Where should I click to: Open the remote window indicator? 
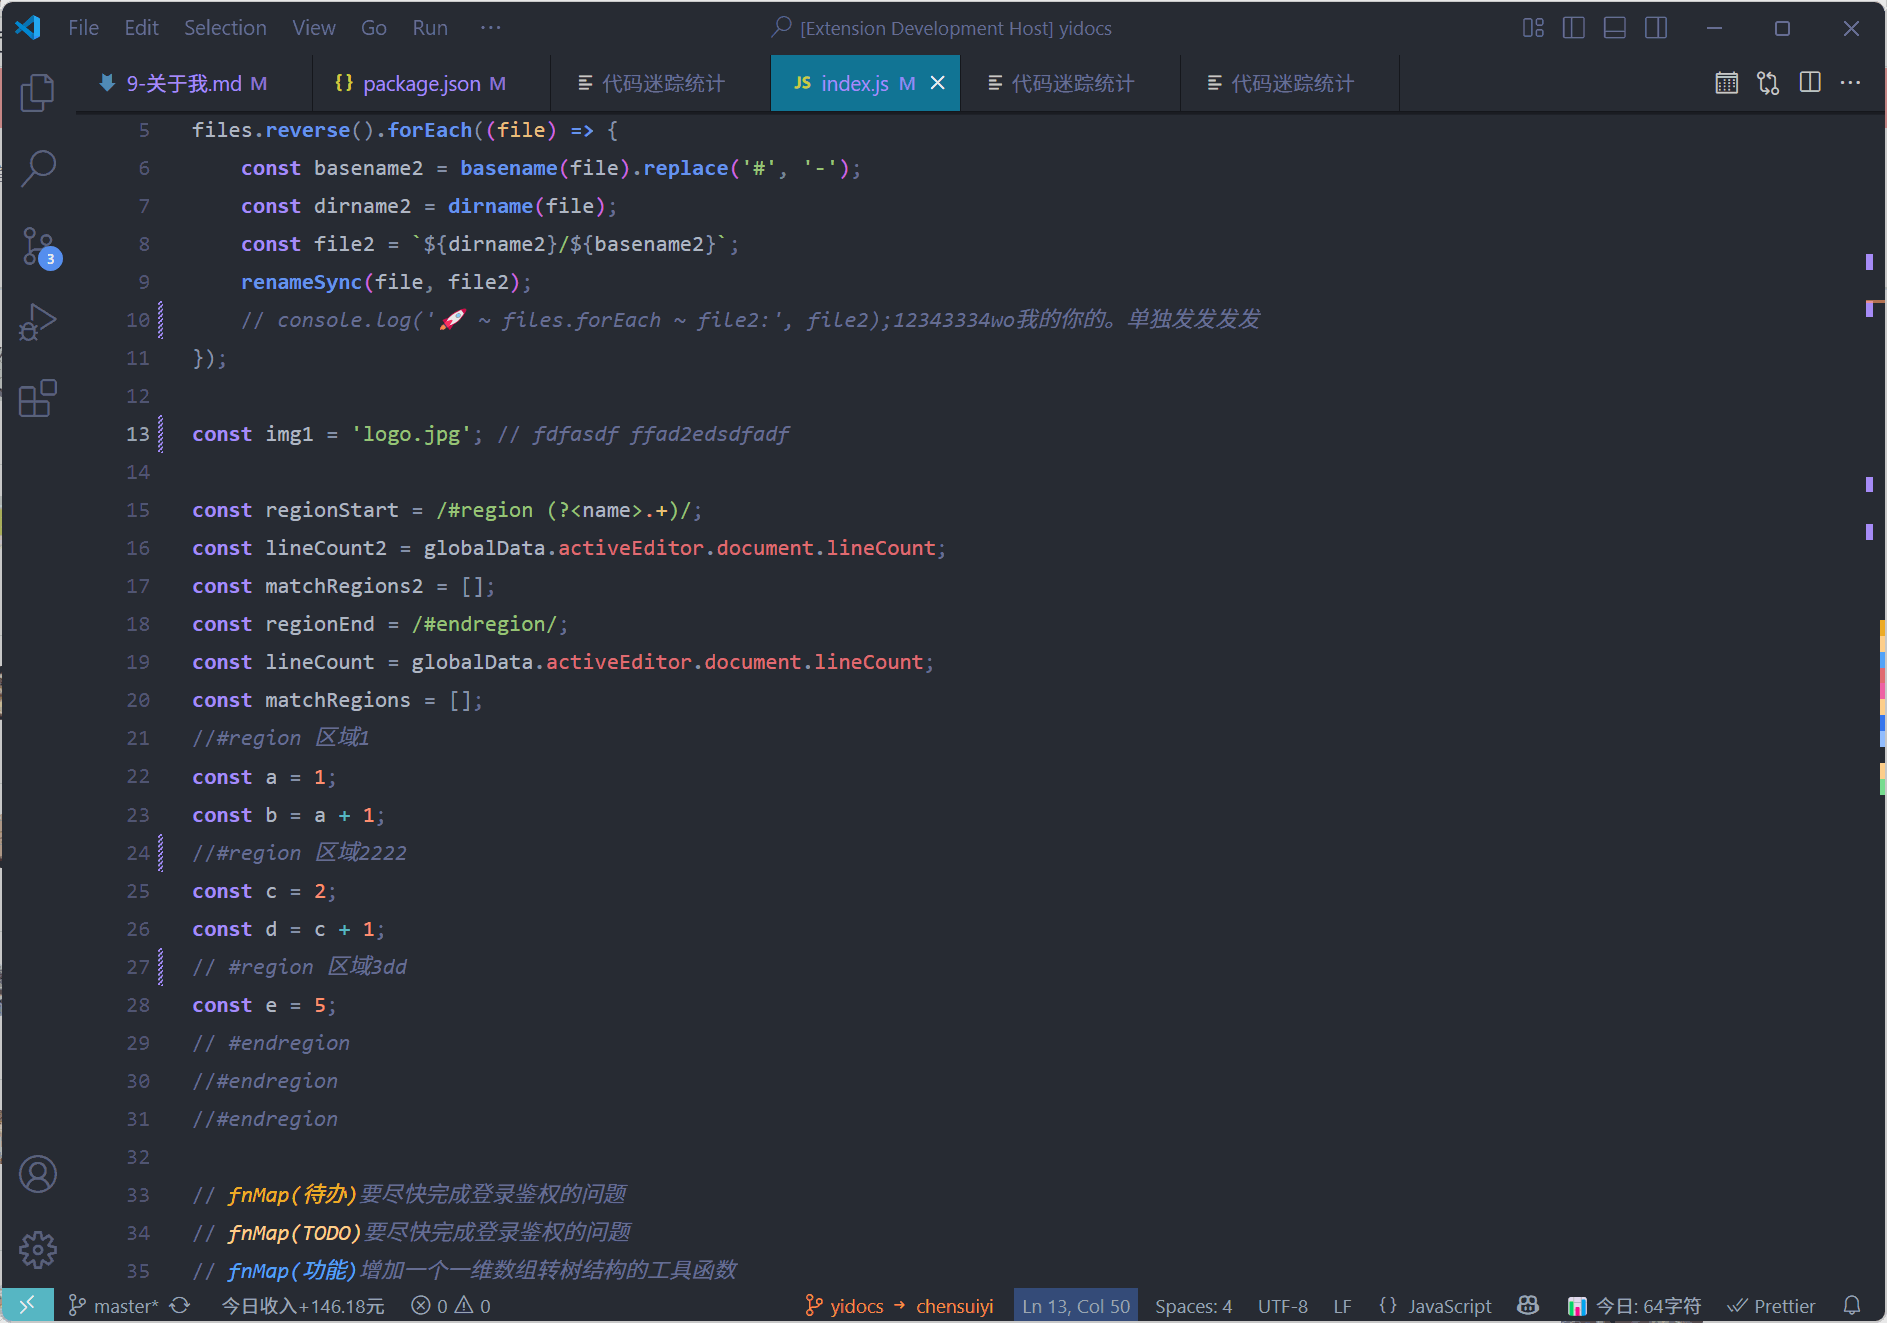point(27,1306)
